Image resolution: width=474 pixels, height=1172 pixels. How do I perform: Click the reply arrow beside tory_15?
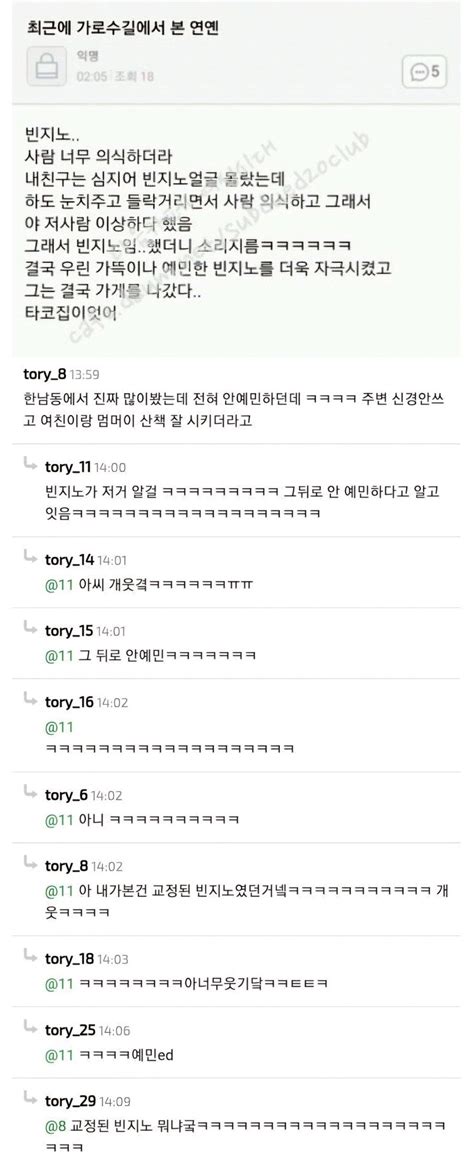point(30,629)
